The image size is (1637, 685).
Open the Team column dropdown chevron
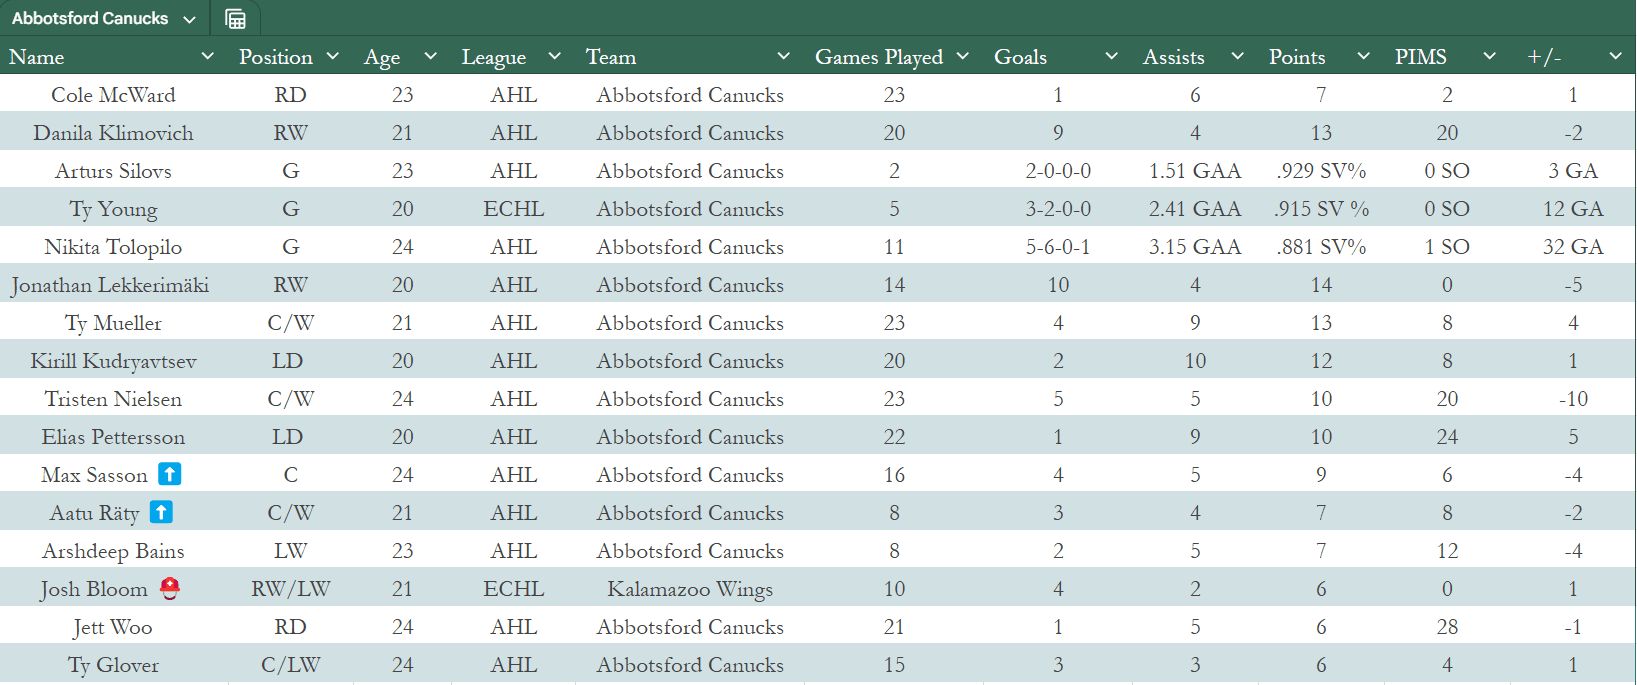point(784,56)
